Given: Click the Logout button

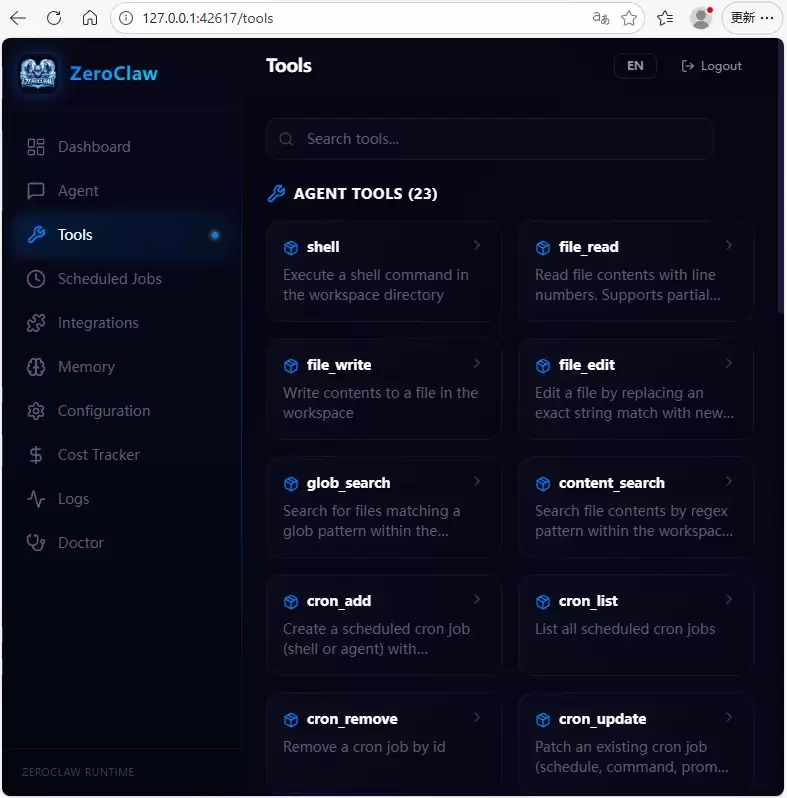Looking at the screenshot, I should 711,66.
